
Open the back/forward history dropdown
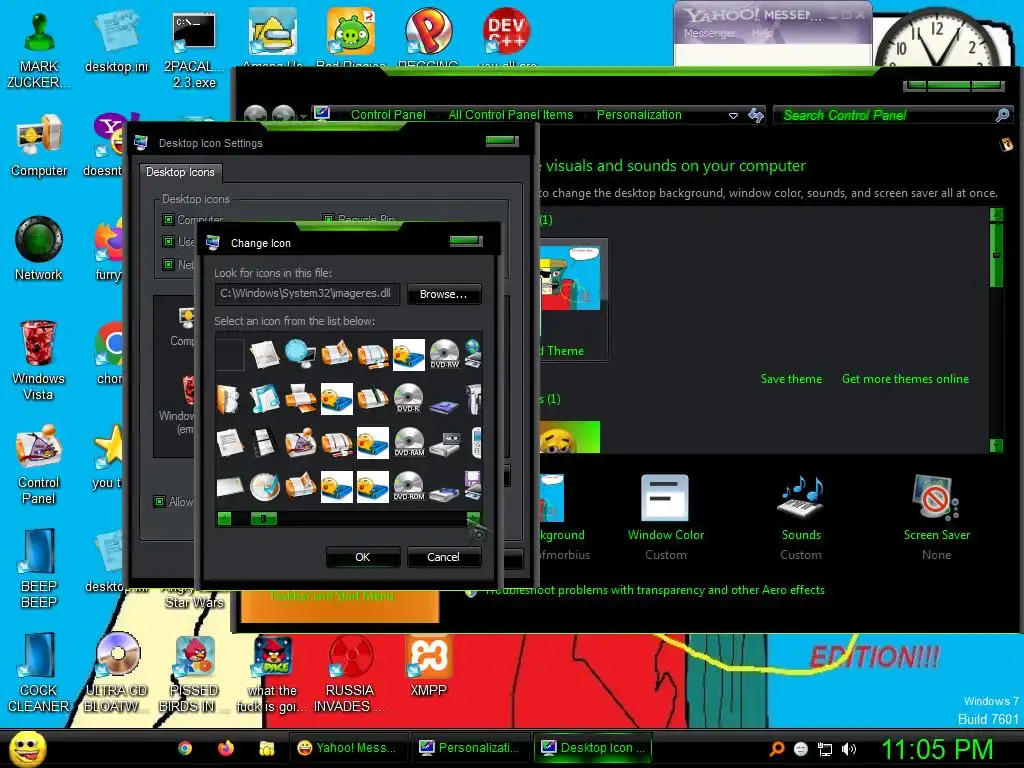pos(303,116)
